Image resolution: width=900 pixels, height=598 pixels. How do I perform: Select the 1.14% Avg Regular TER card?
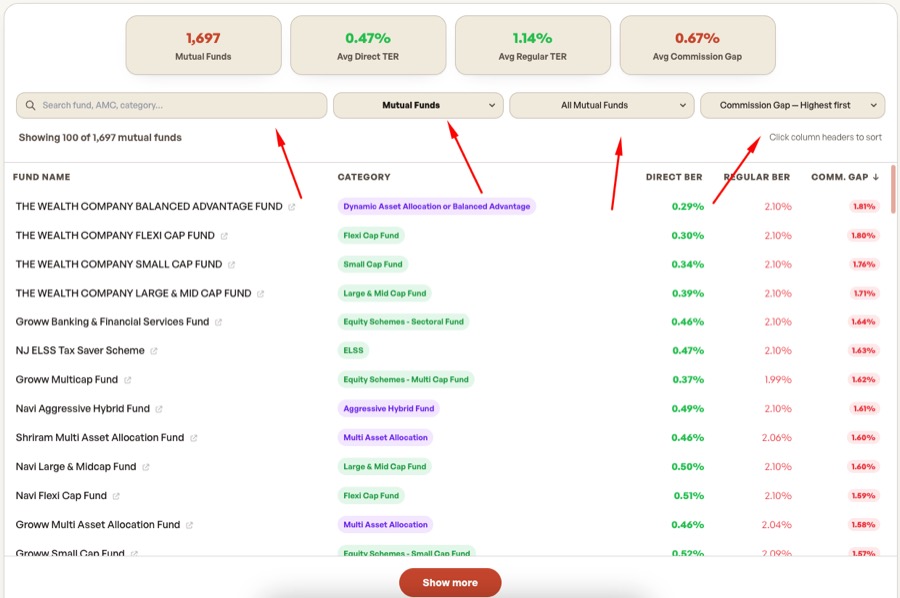pos(533,45)
